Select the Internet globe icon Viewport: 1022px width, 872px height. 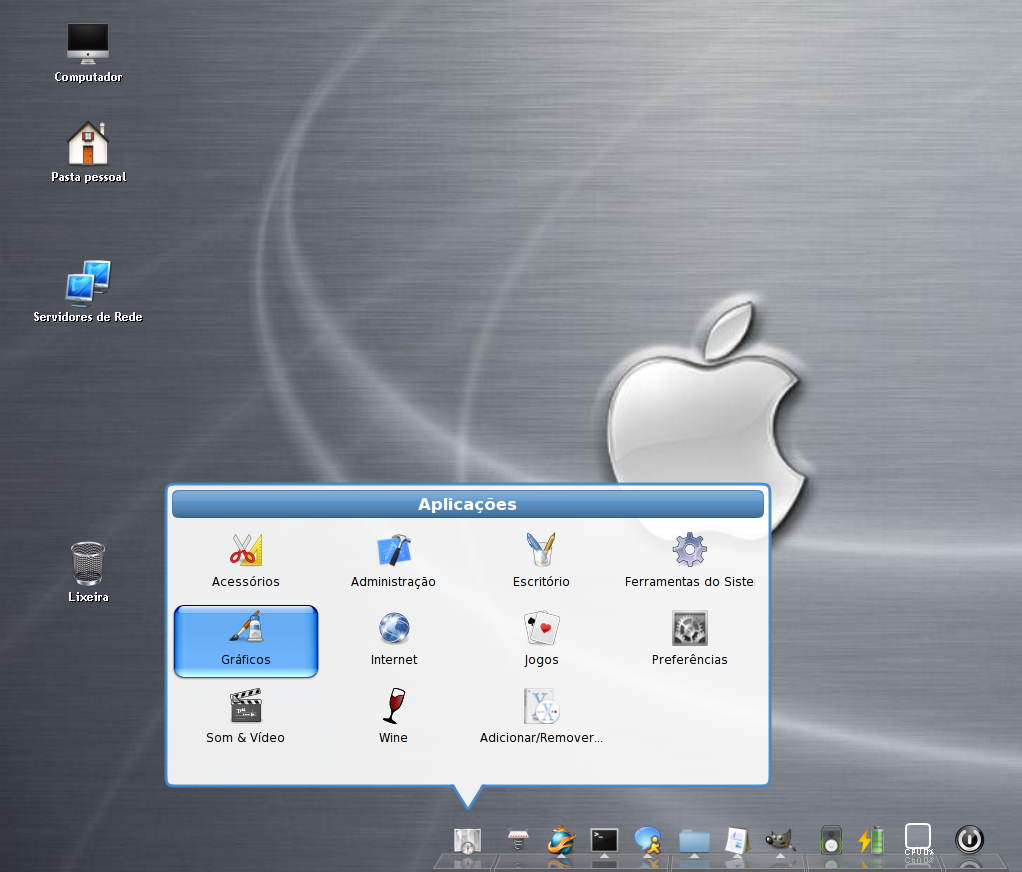394,628
